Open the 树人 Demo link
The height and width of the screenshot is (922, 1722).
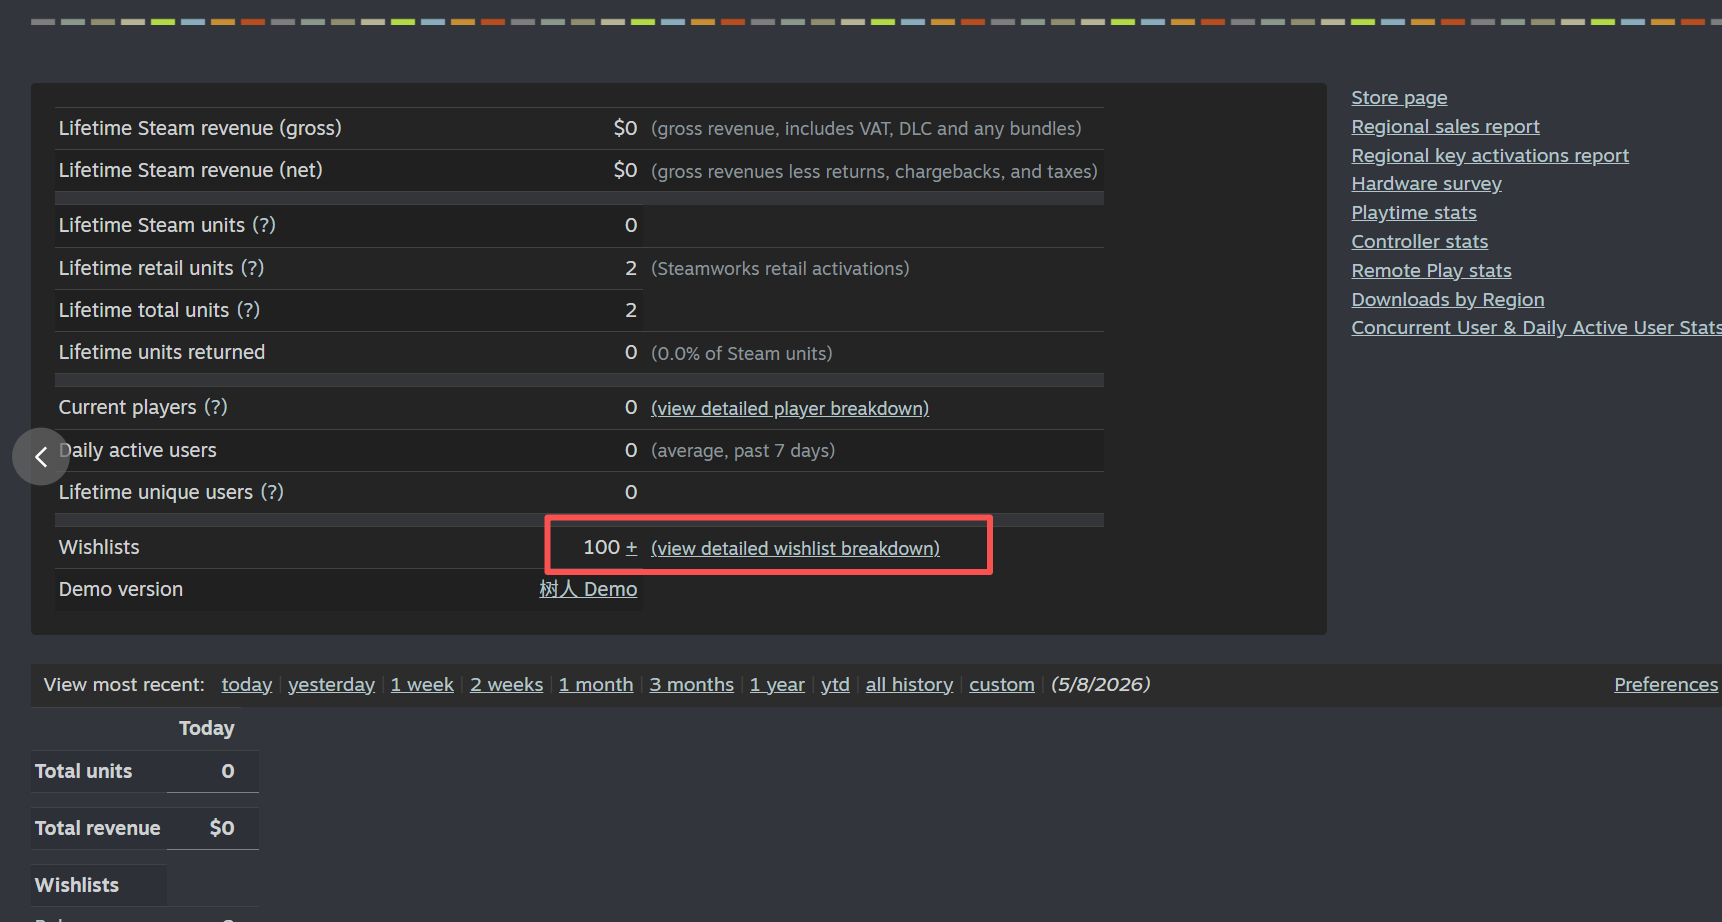(588, 589)
